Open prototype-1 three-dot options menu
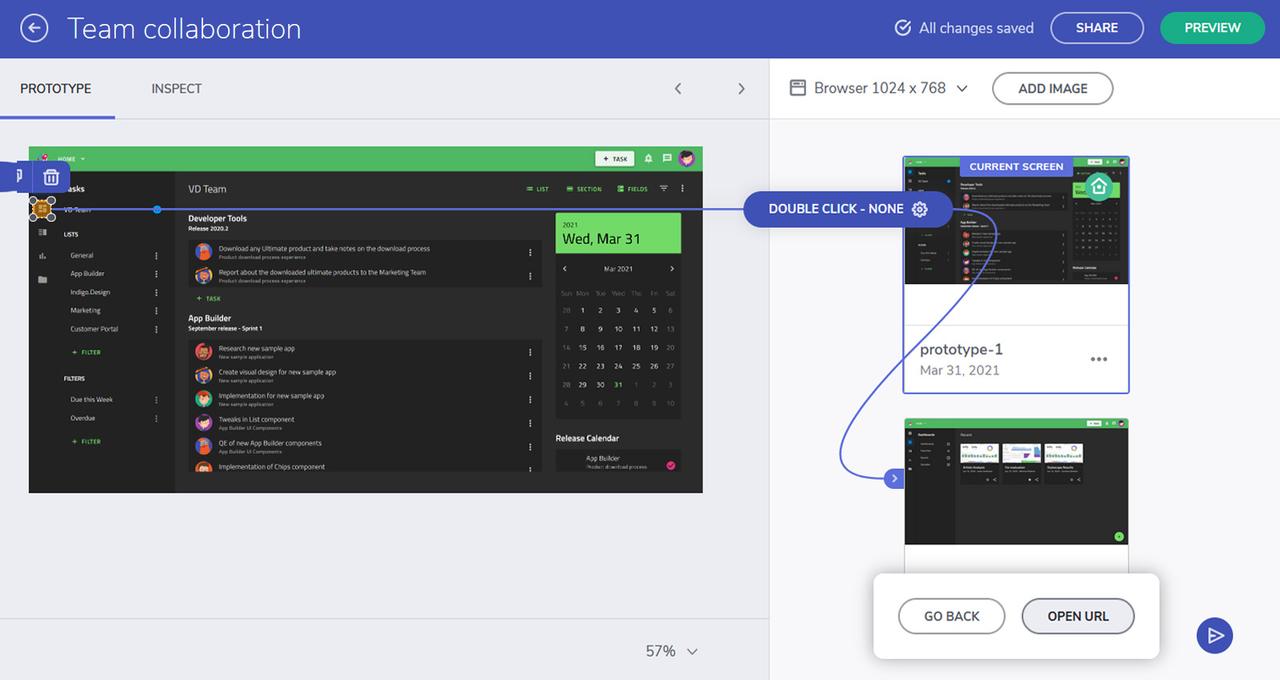 pyautogui.click(x=1099, y=360)
